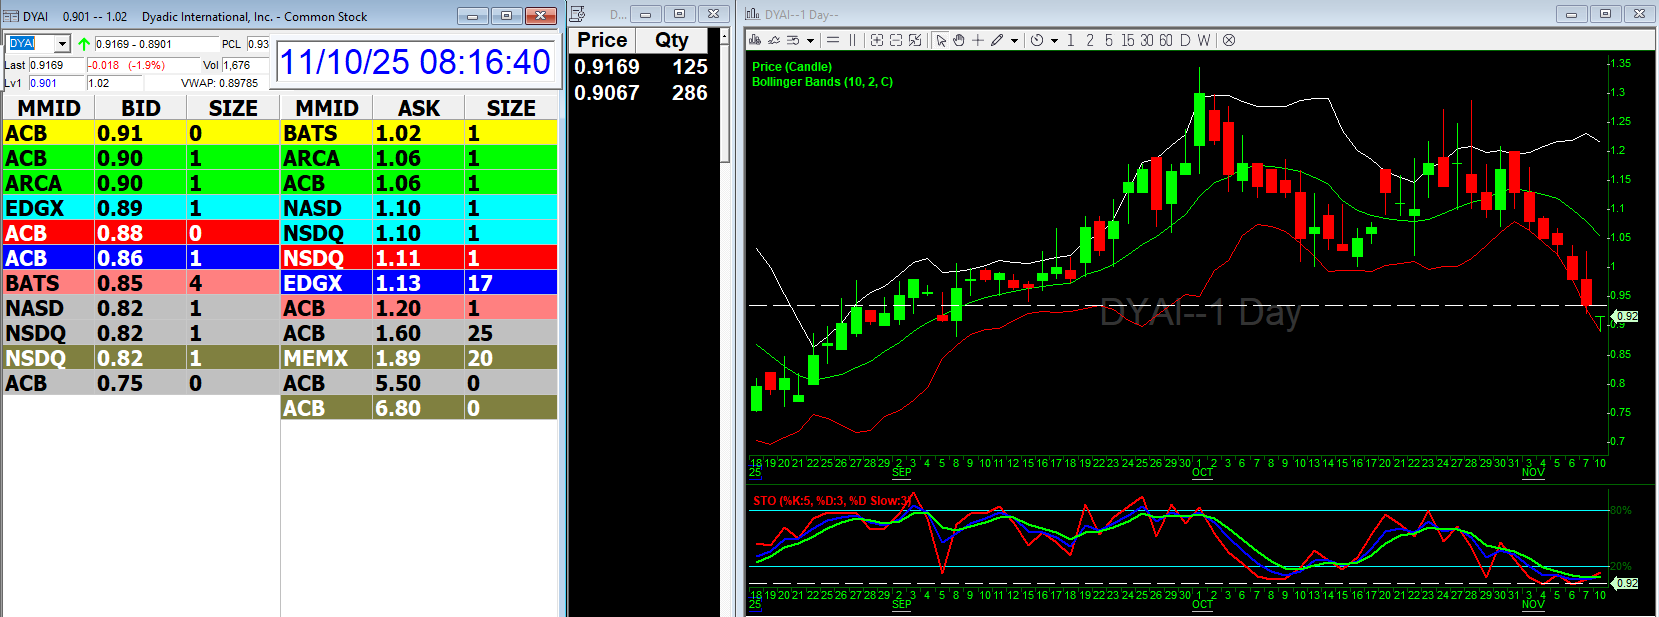Open the dropdown arrow beside the clock icon
The height and width of the screenshot is (617, 1659).
tap(1054, 41)
